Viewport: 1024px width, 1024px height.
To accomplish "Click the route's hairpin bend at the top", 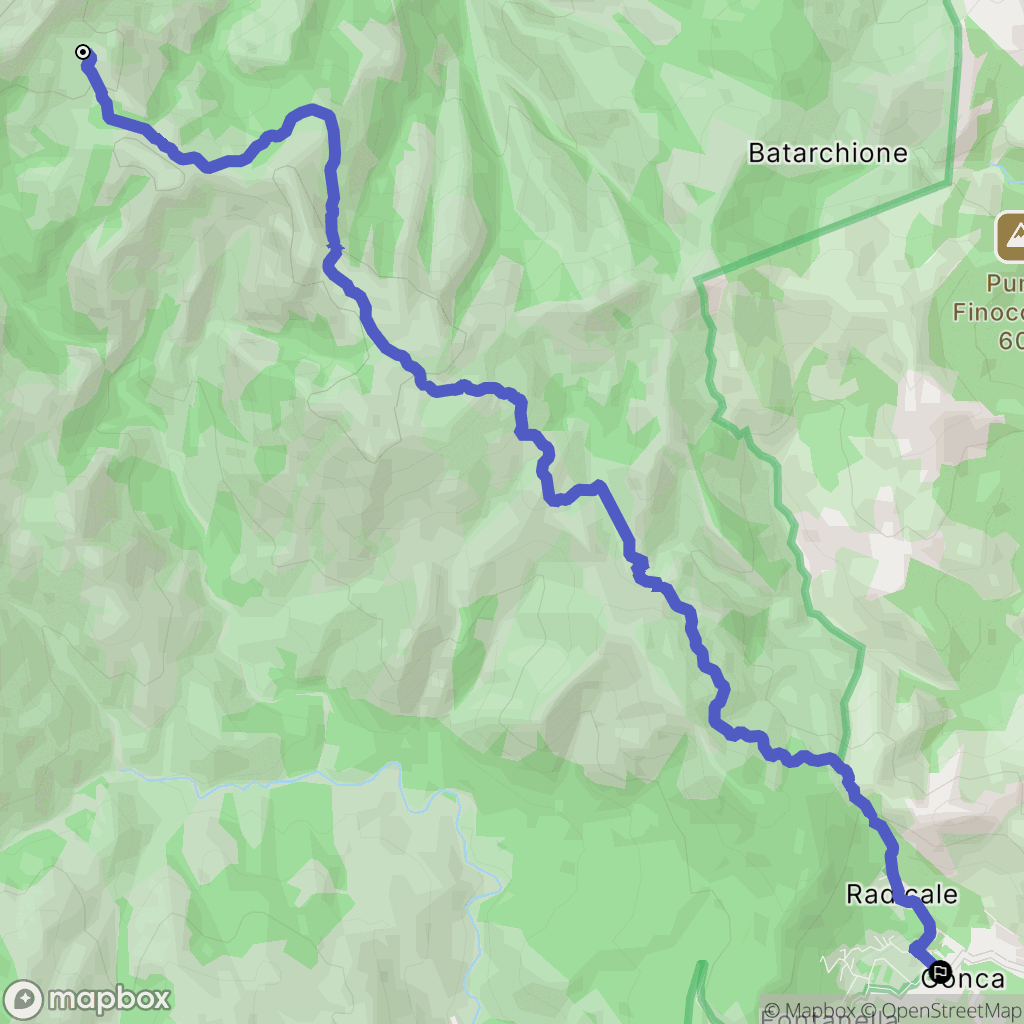I will (x=313, y=111).
